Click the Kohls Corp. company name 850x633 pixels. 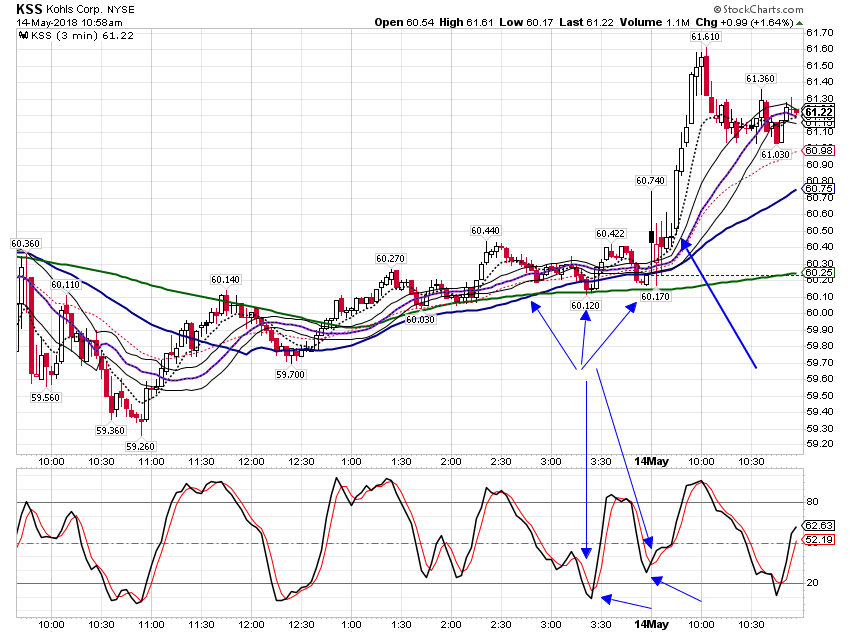(75, 10)
